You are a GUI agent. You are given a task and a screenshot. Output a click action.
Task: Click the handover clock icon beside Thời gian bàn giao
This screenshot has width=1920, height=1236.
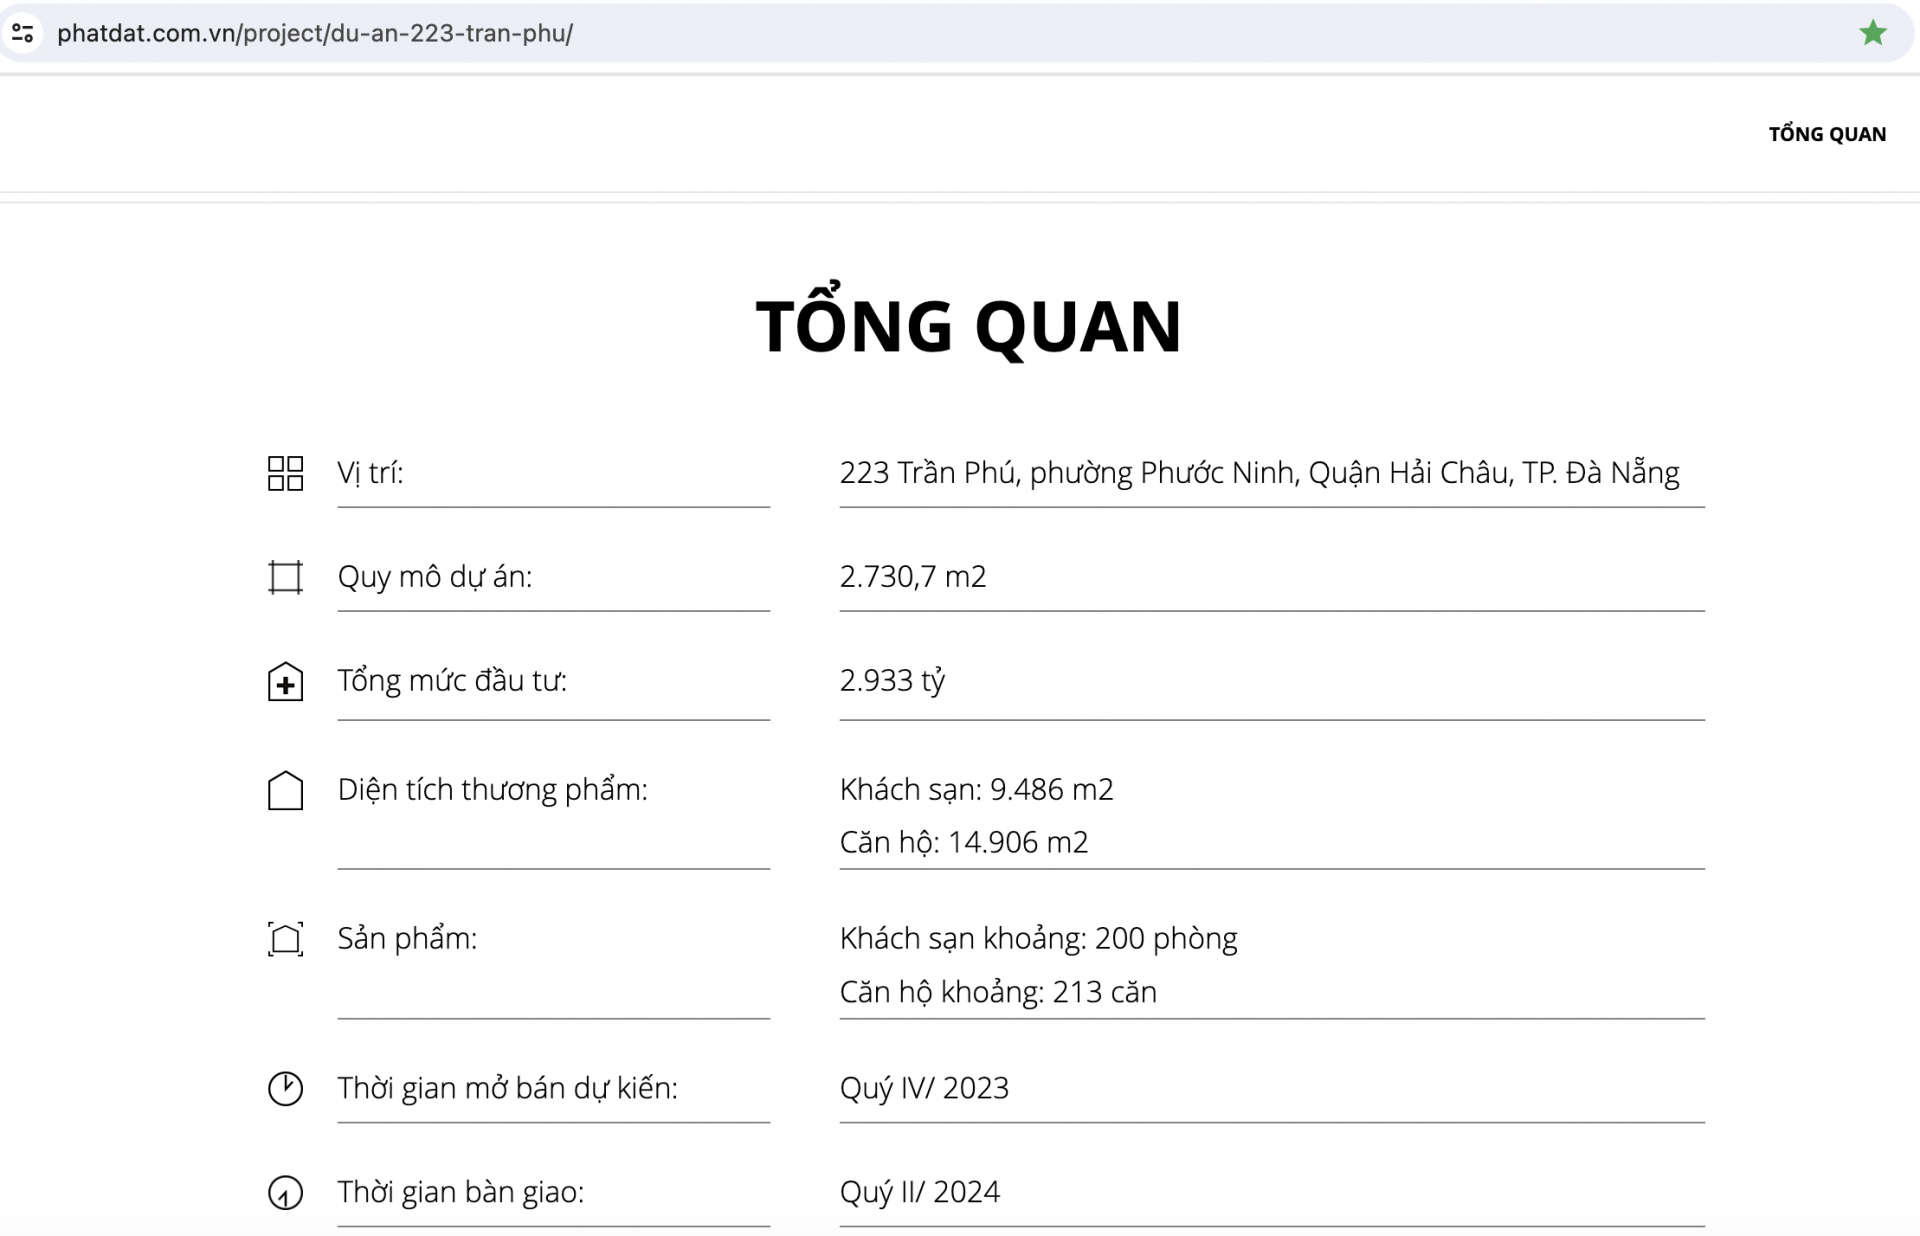tap(286, 1192)
